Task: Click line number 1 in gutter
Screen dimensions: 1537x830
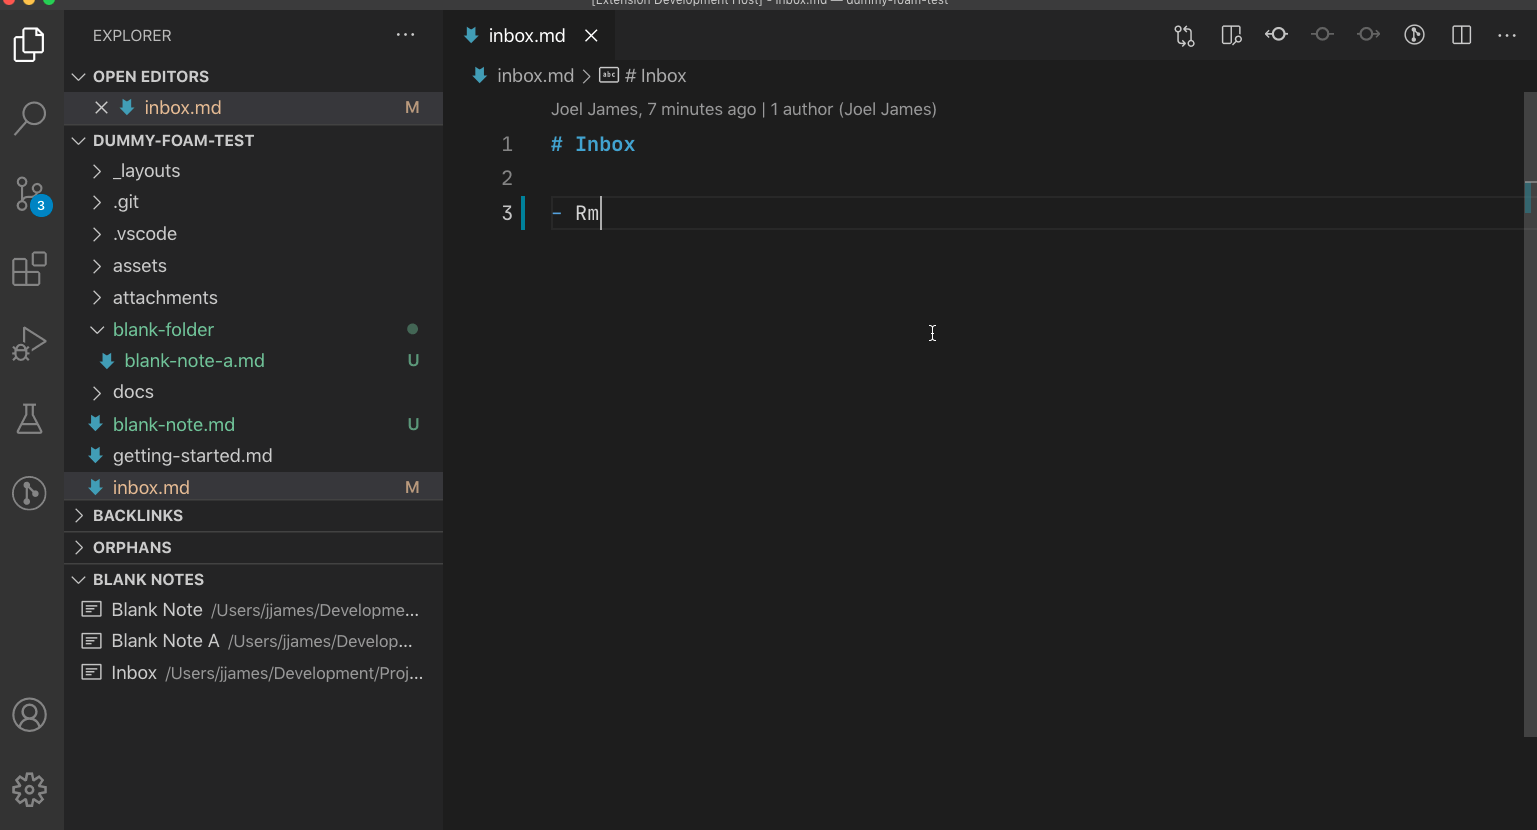Action: (507, 144)
